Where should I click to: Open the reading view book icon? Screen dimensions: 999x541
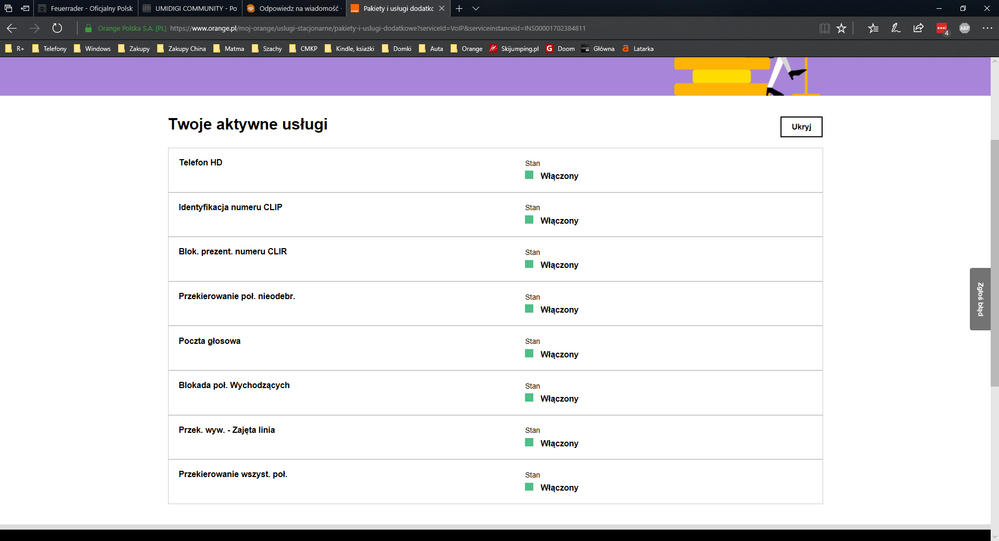pyautogui.click(x=823, y=28)
